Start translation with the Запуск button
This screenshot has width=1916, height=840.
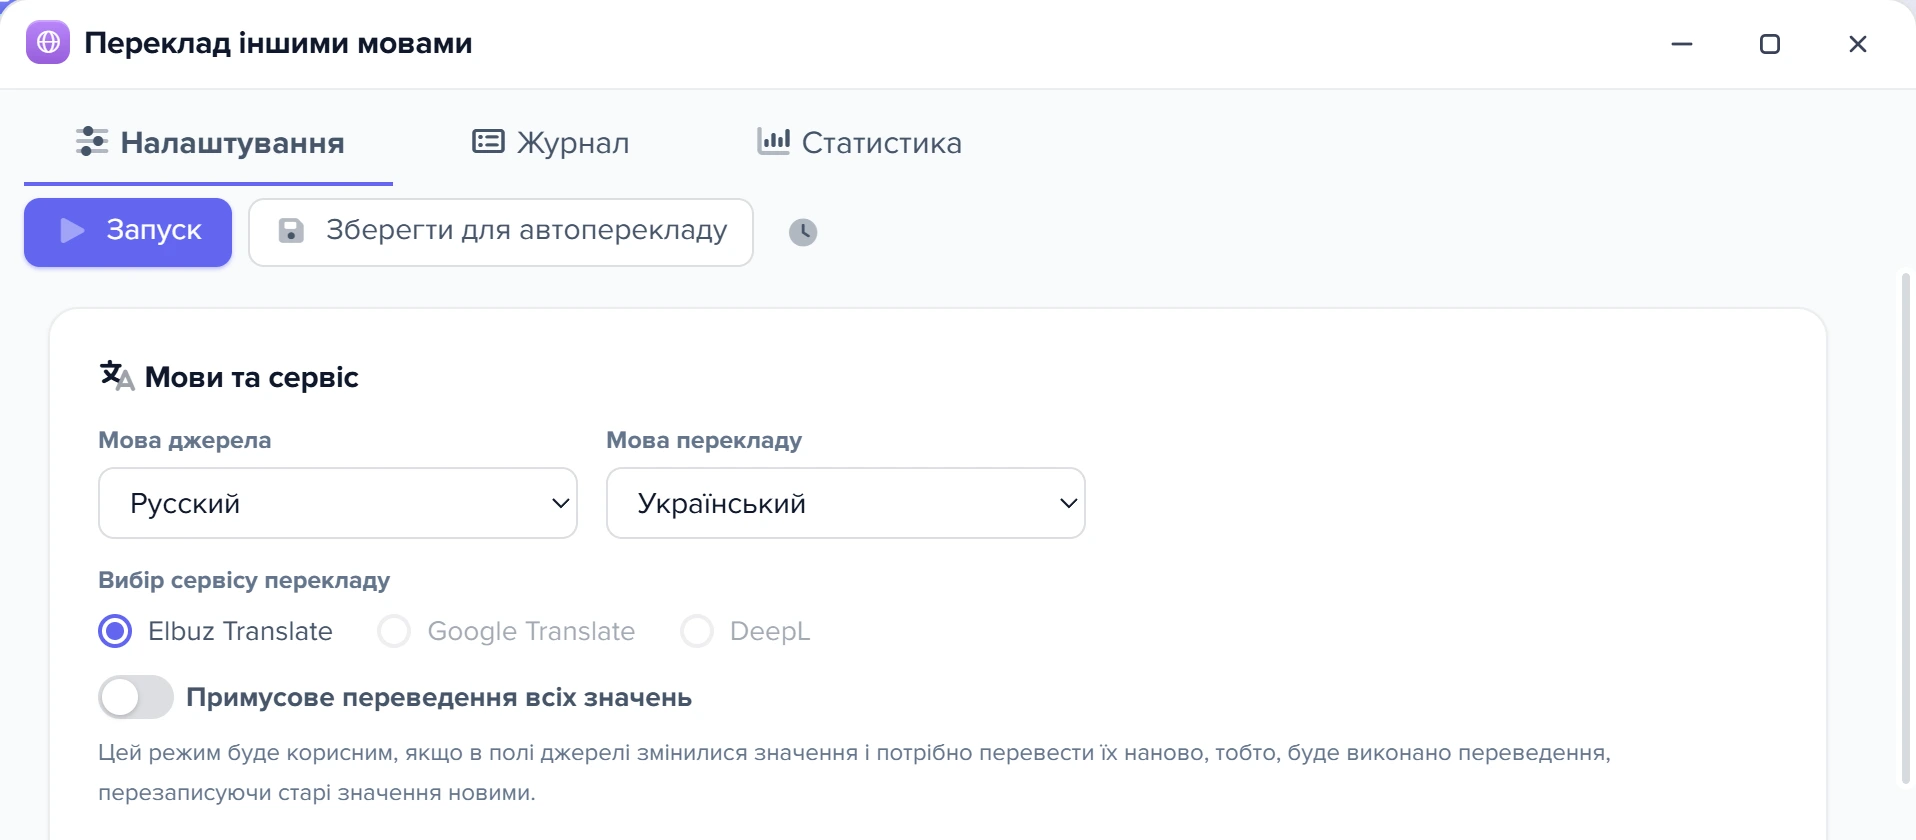tap(128, 232)
